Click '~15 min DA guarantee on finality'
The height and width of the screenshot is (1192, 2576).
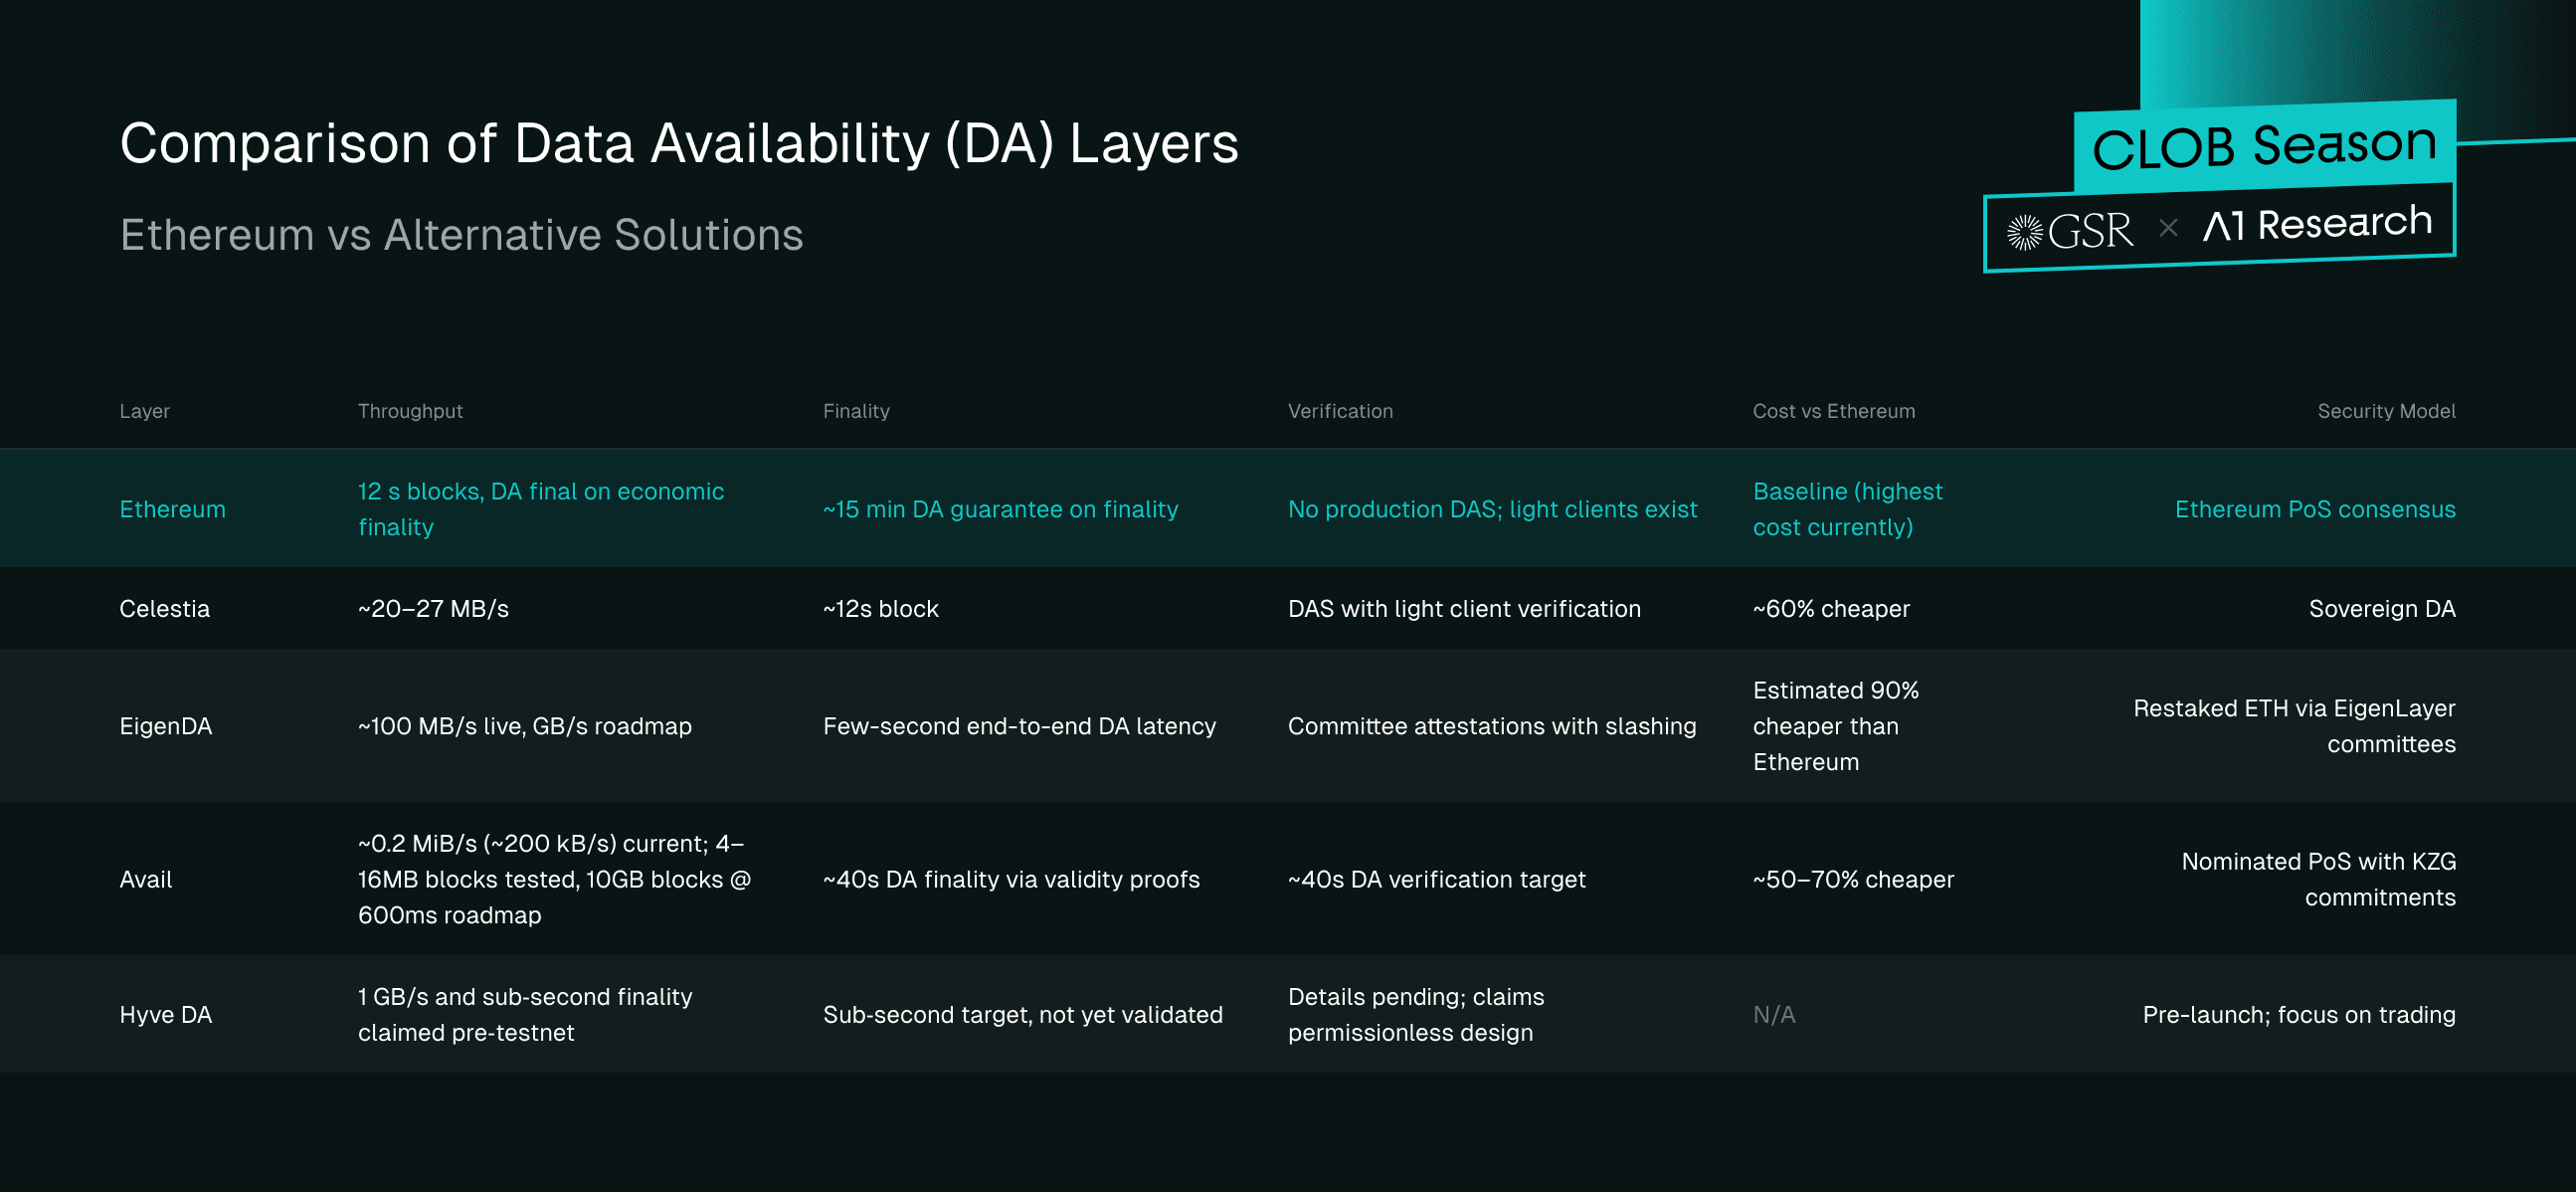point(1000,509)
